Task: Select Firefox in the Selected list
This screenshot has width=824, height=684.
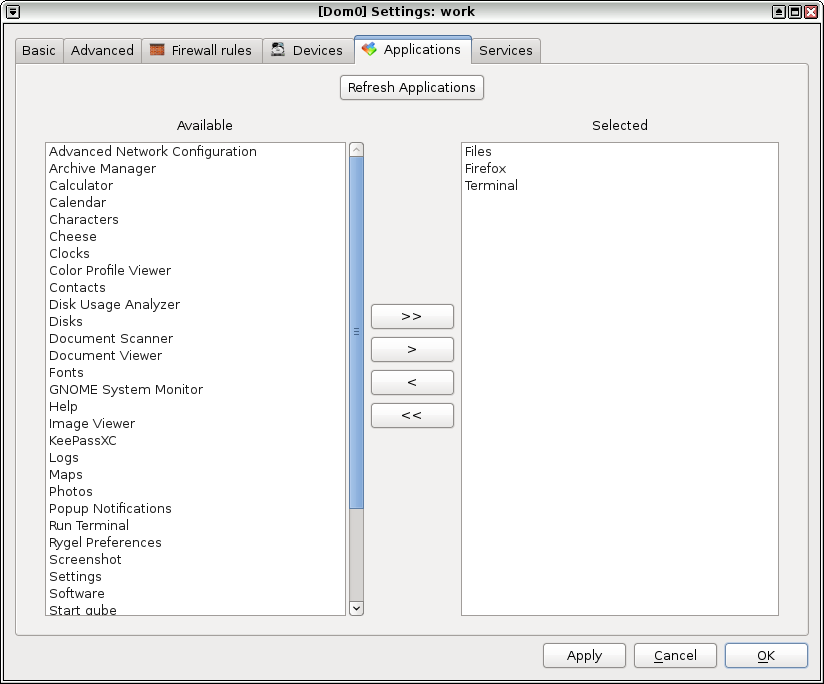Action: tap(486, 169)
